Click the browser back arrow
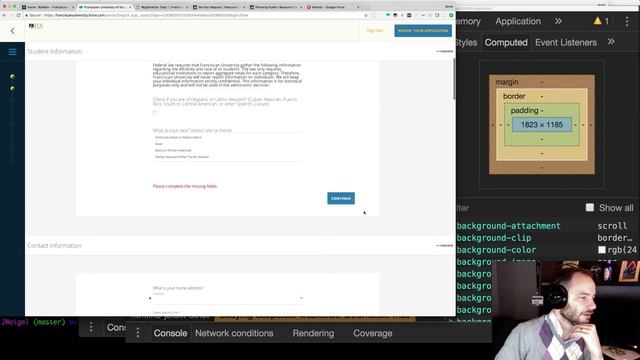The height and width of the screenshot is (360, 640). (4, 15)
